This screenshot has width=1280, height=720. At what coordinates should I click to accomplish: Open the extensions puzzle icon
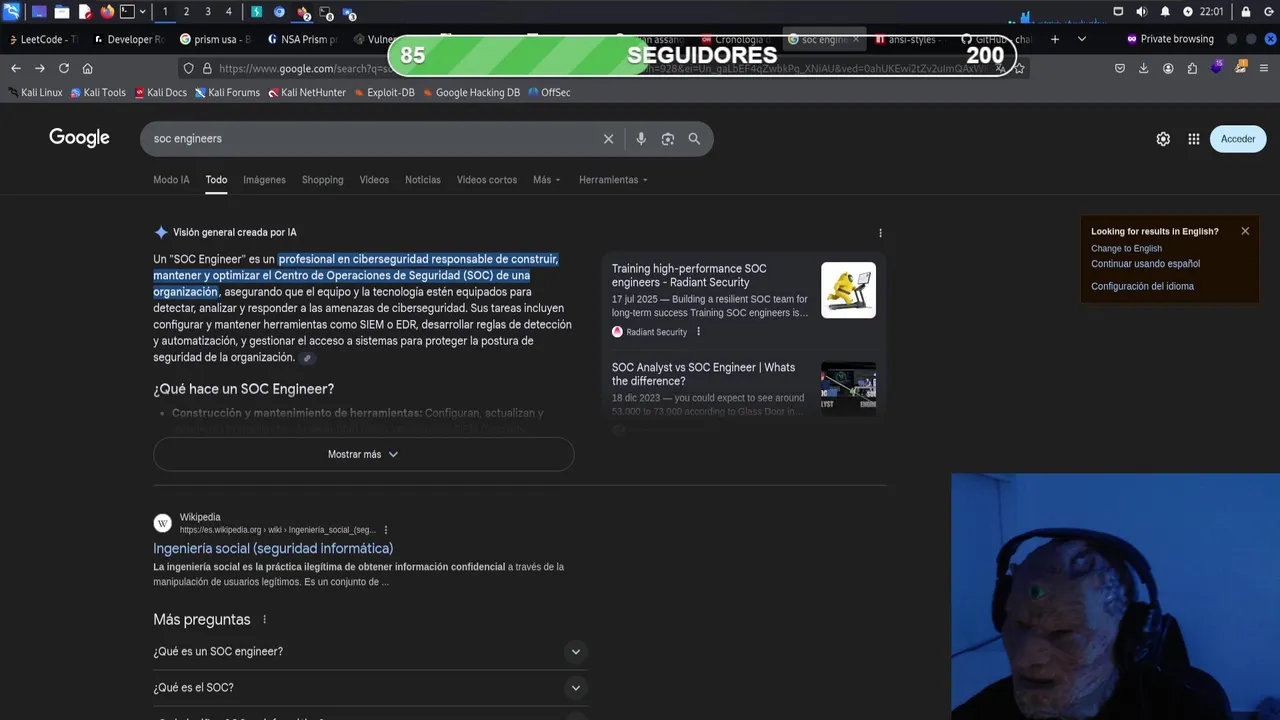(1192, 68)
